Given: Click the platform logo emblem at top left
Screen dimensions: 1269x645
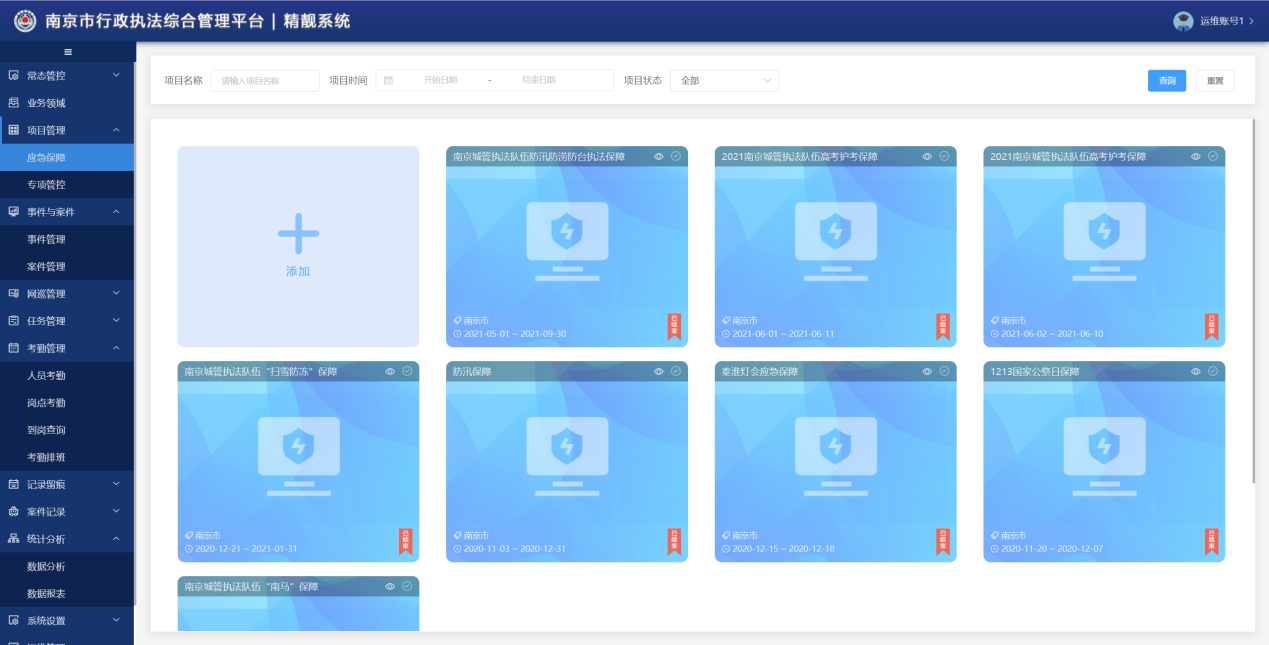Looking at the screenshot, I should coord(25,21).
